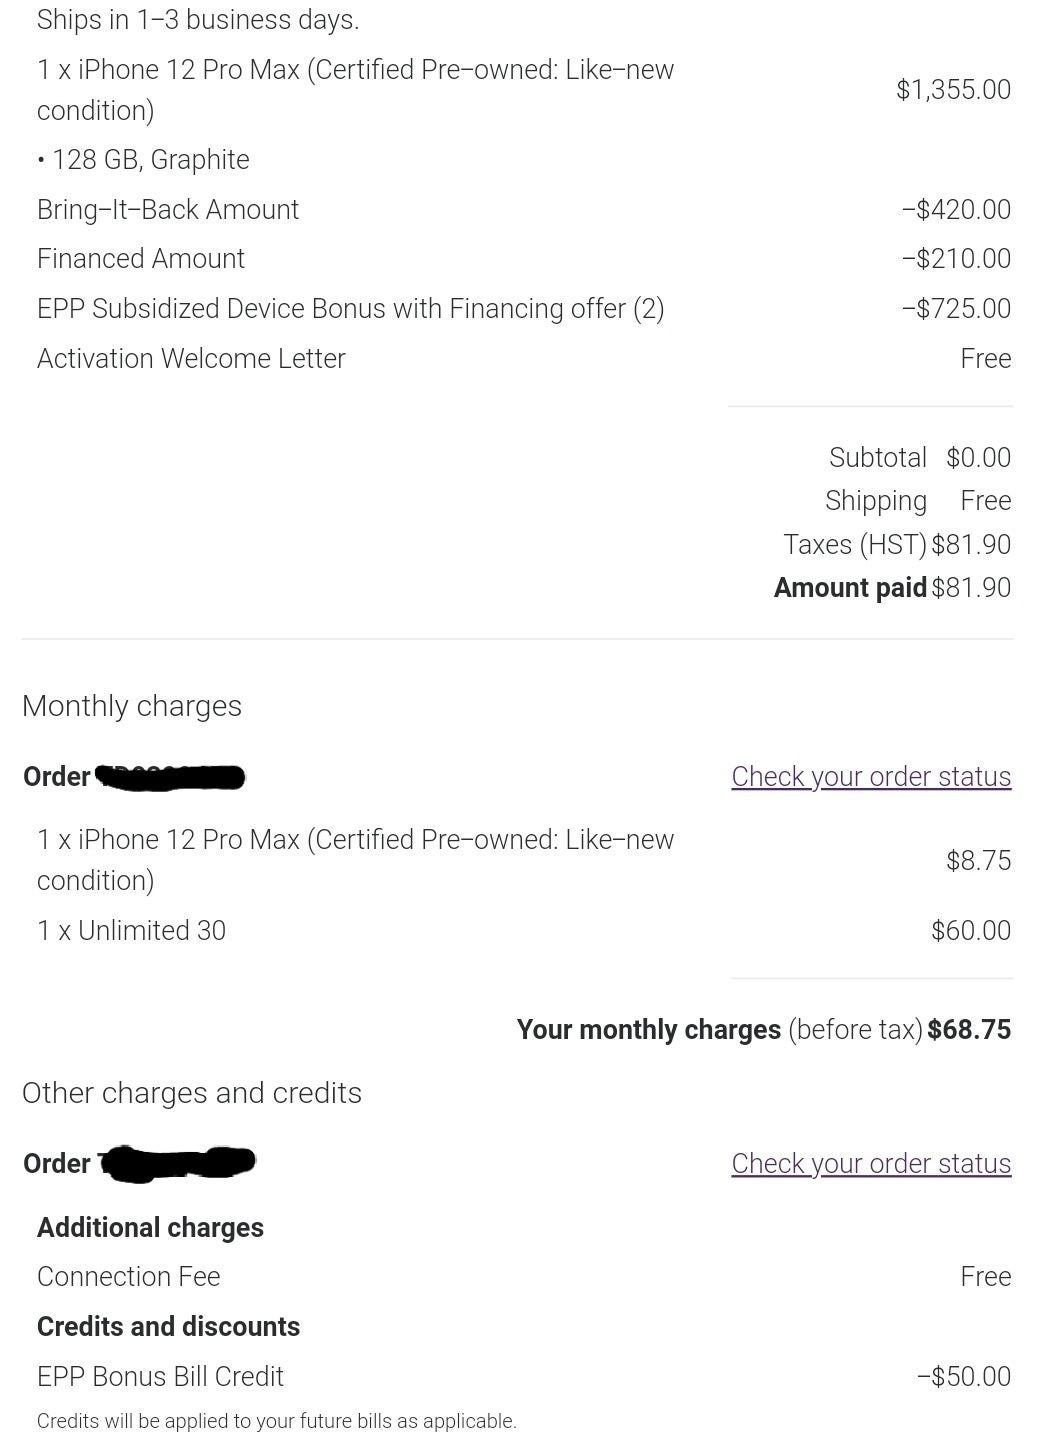Select the 'Unlimited 30' plan line
This screenshot has height=1442, width=1044.
(131, 931)
